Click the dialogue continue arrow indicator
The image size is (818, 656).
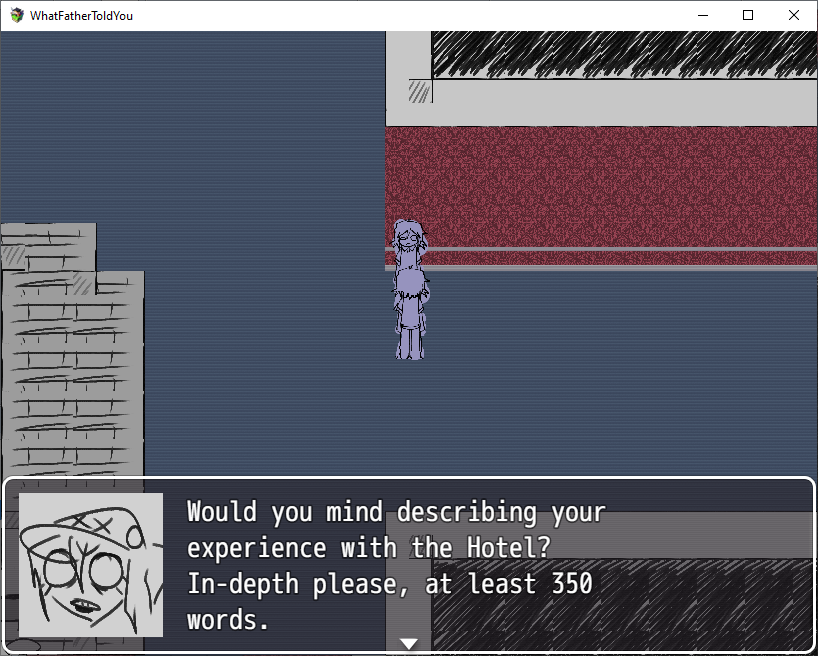409,643
